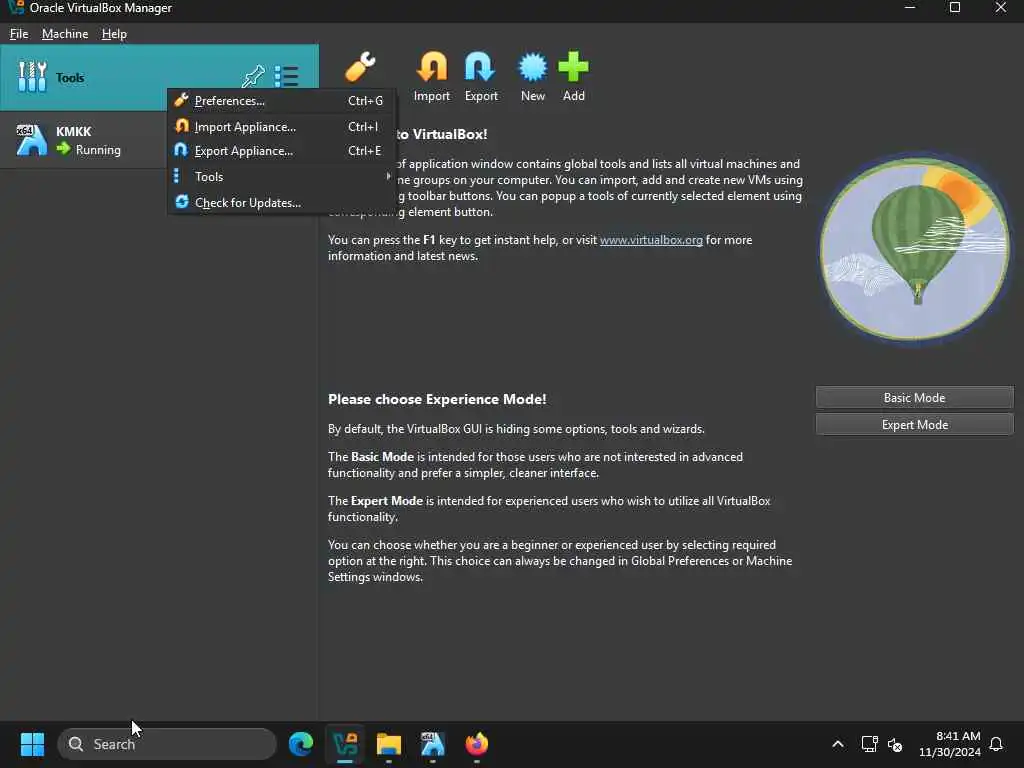Click the muted volume tray icon
The height and width of the screenshot is (768, 1024).
pyautogui.click(x=895, y=744)
